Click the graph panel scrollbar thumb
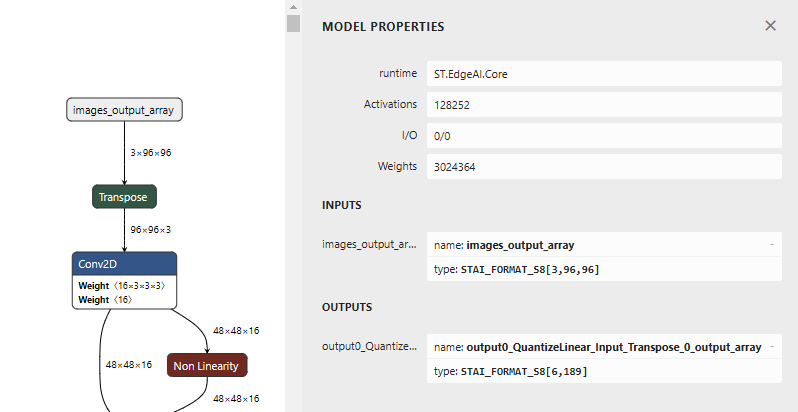Image resolution: width=798 pixels, height=412 pixels. tap(293, 23)
